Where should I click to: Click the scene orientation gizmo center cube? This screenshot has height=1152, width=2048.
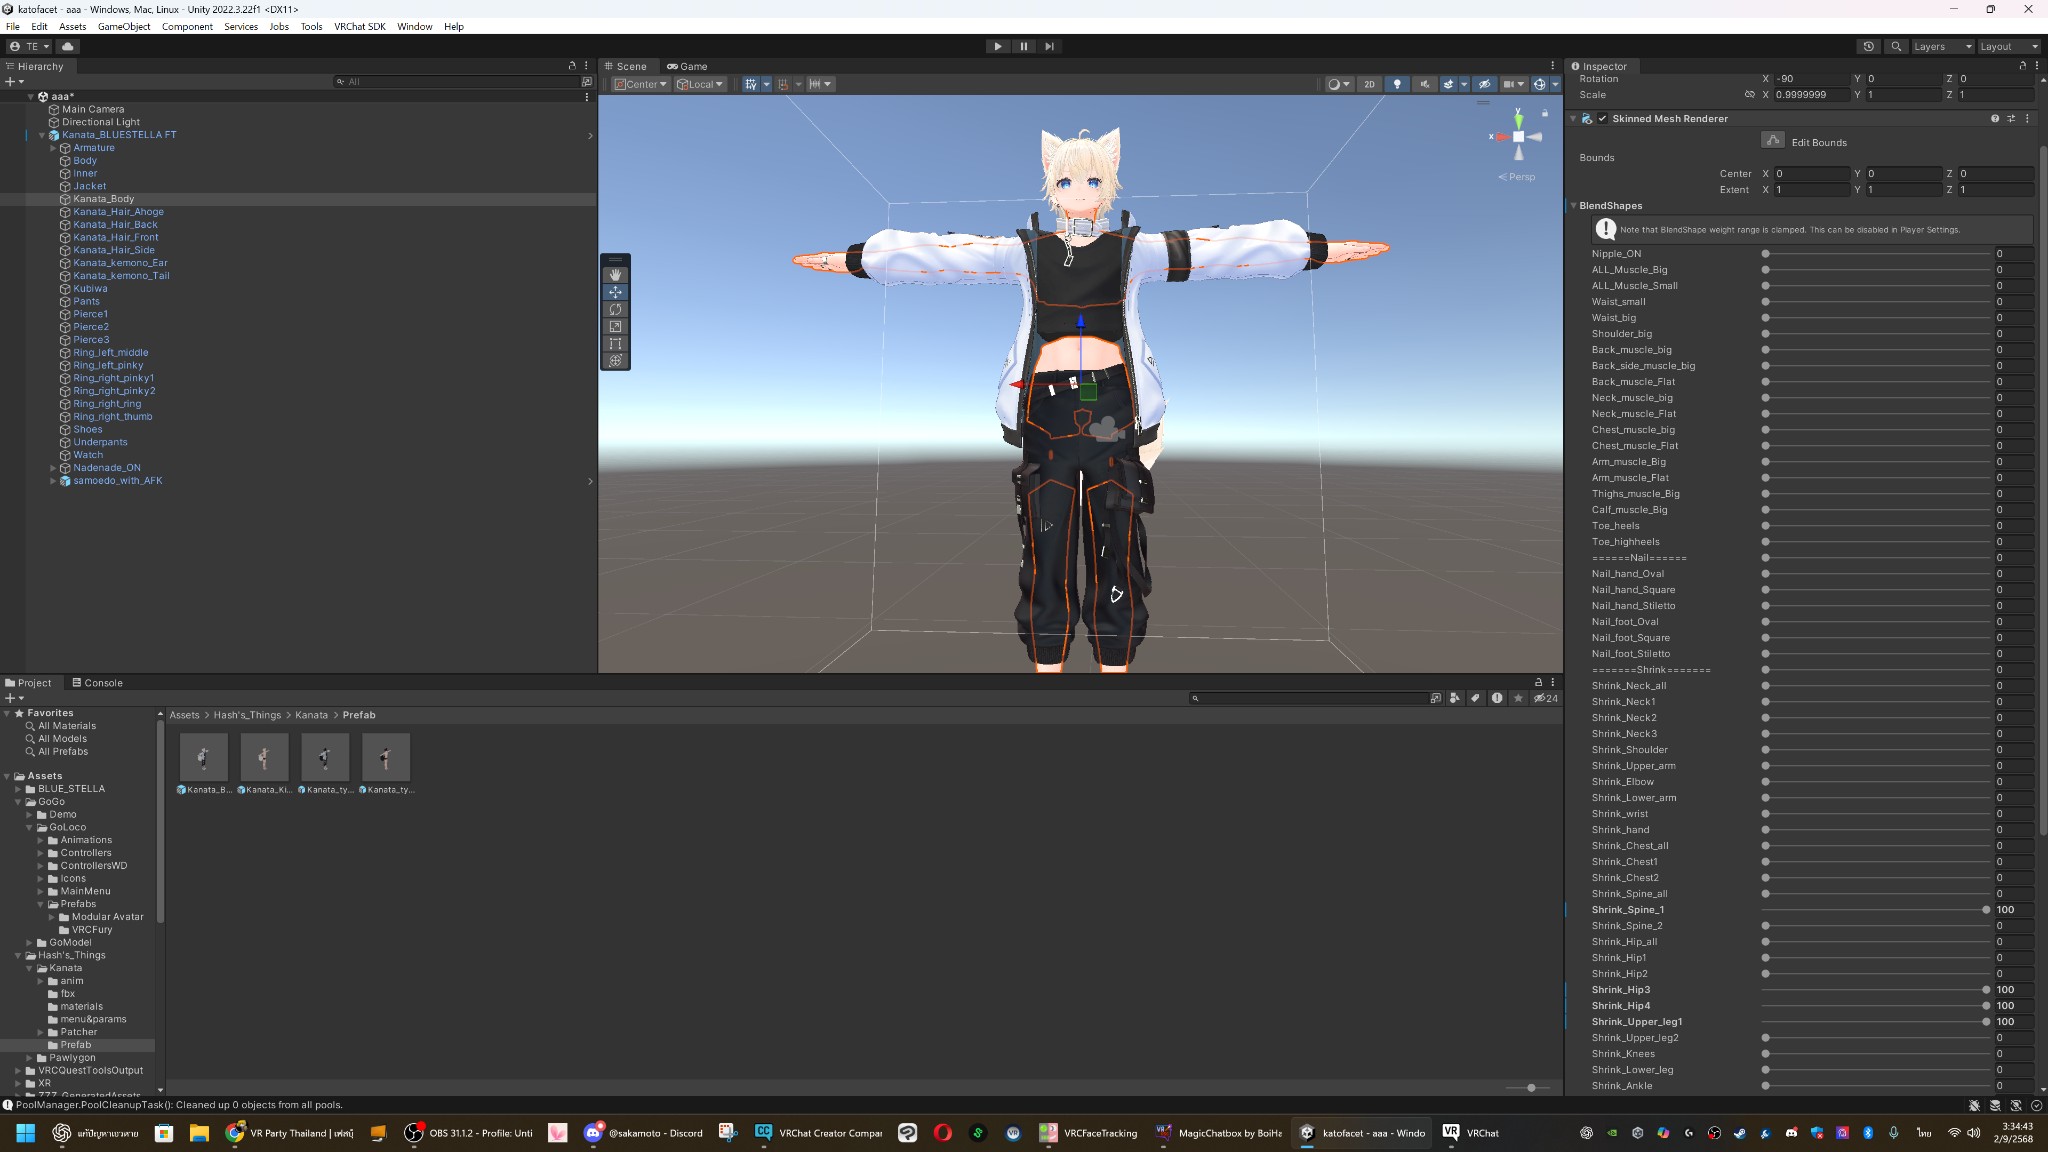click(x=1518, y=136)
